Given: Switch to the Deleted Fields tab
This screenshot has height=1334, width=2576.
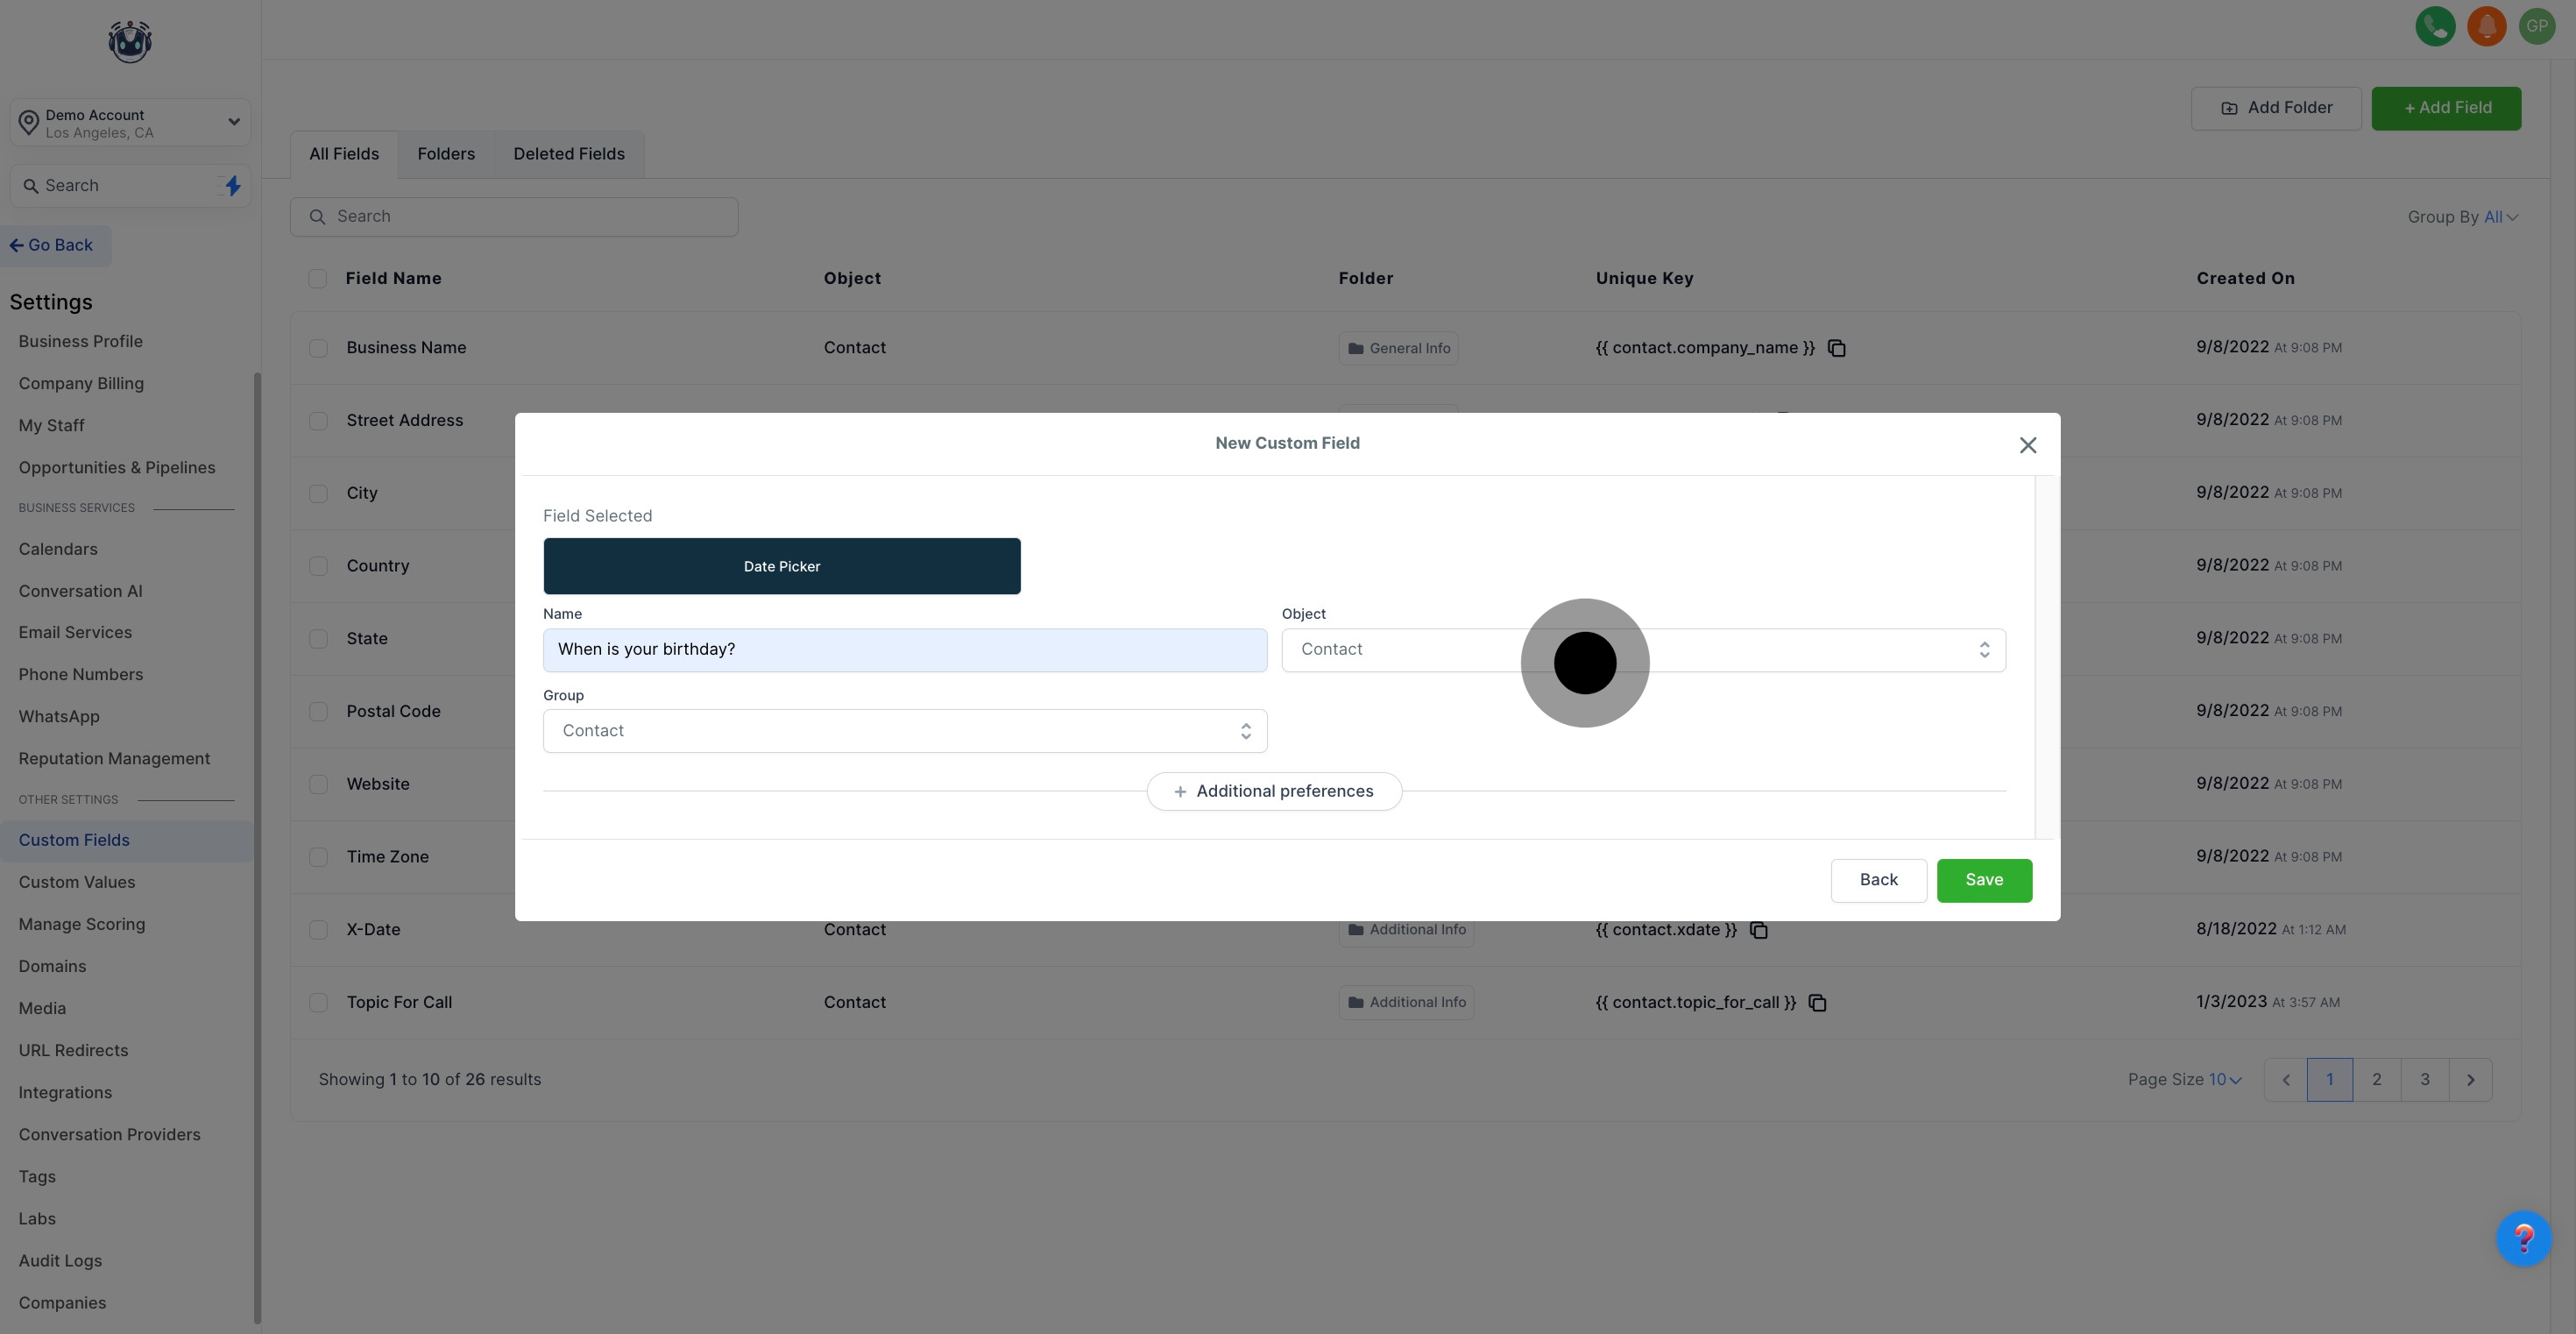Looking at the screenshot, I should (569, 154).
